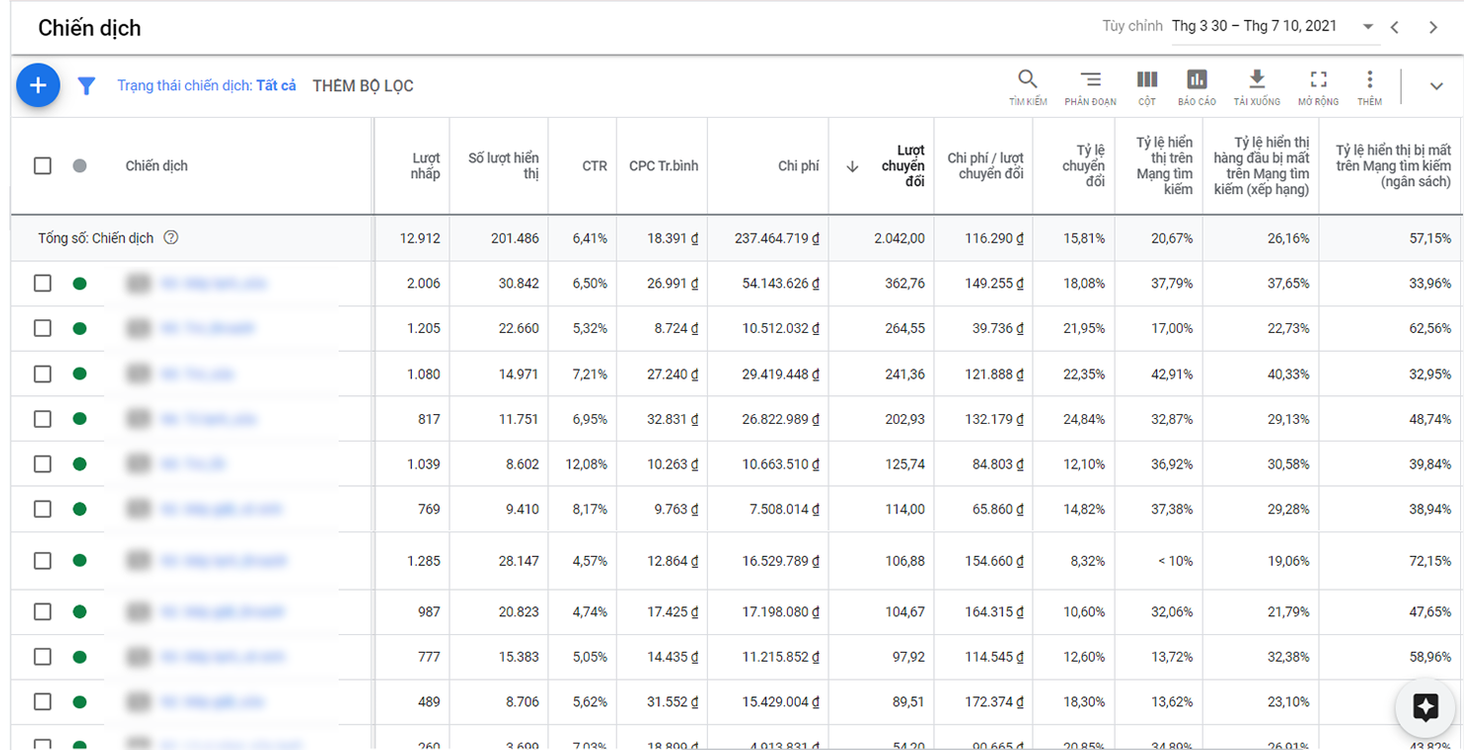This screenshot has height=750, width=1469.
Task: Sort by the Lượt chuyển đổi column
Action: (x=903, y=166)
